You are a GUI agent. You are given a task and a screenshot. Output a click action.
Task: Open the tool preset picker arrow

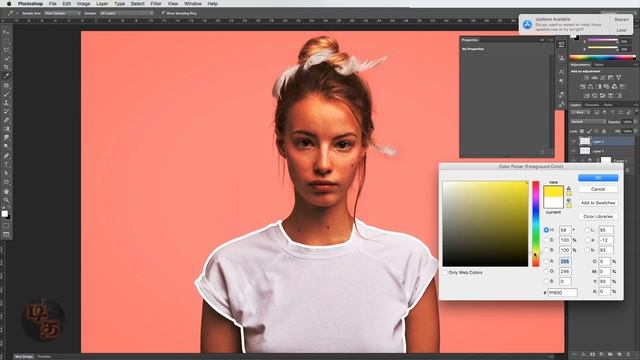[17, 13]
